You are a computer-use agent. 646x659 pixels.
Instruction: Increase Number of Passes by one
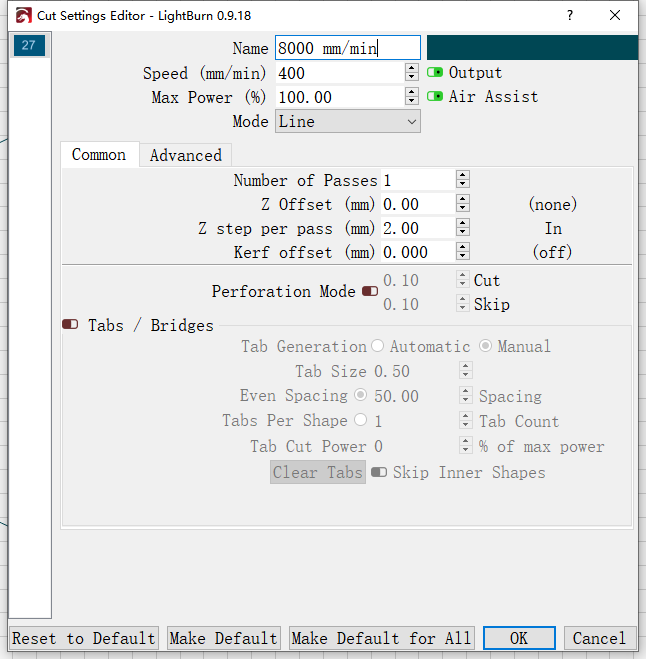tap(463, 175)
